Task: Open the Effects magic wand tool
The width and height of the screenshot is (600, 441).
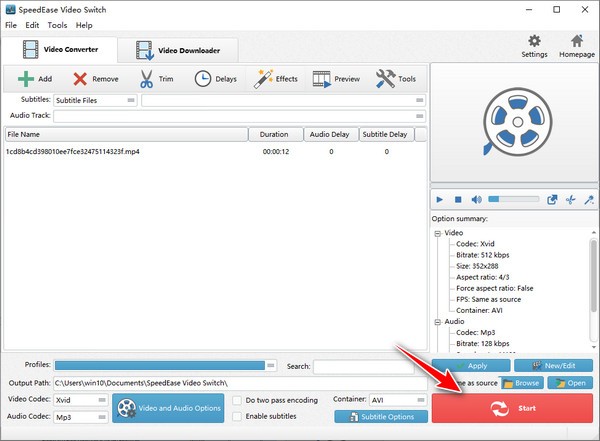Action: tap(264, 78)
